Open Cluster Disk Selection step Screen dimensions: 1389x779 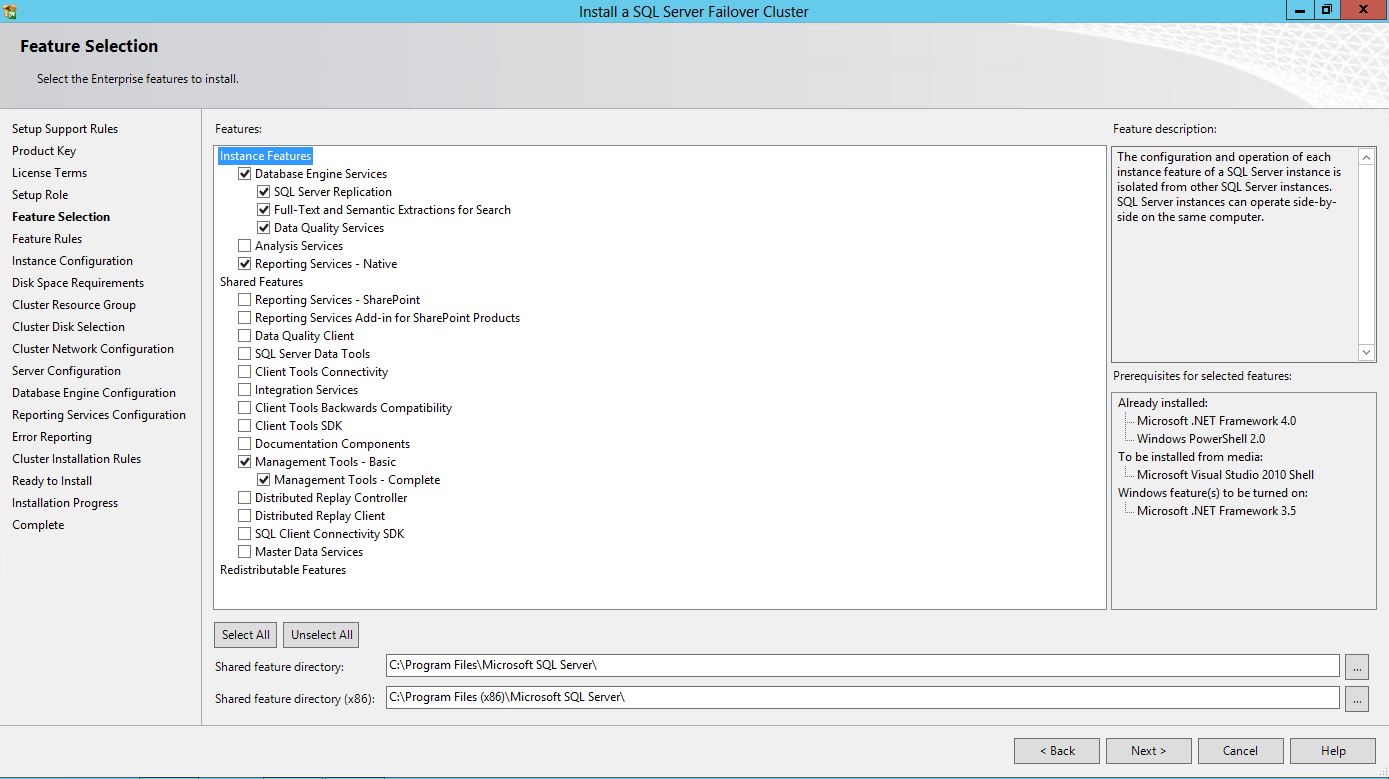[69, 327]
